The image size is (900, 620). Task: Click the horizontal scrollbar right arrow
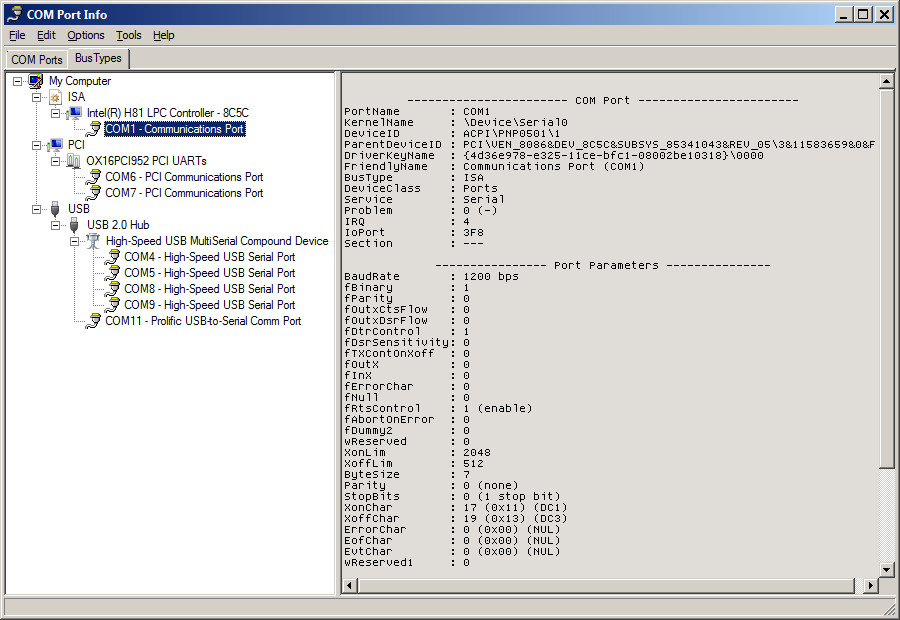[870, 585]
